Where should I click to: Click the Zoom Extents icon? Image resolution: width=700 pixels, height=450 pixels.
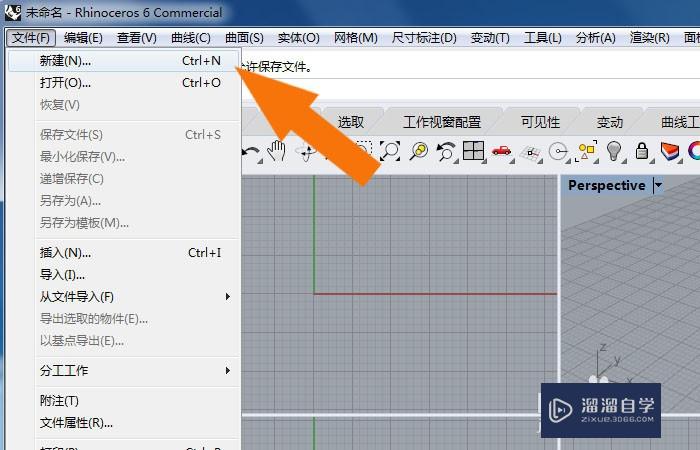tap(390, 151)
